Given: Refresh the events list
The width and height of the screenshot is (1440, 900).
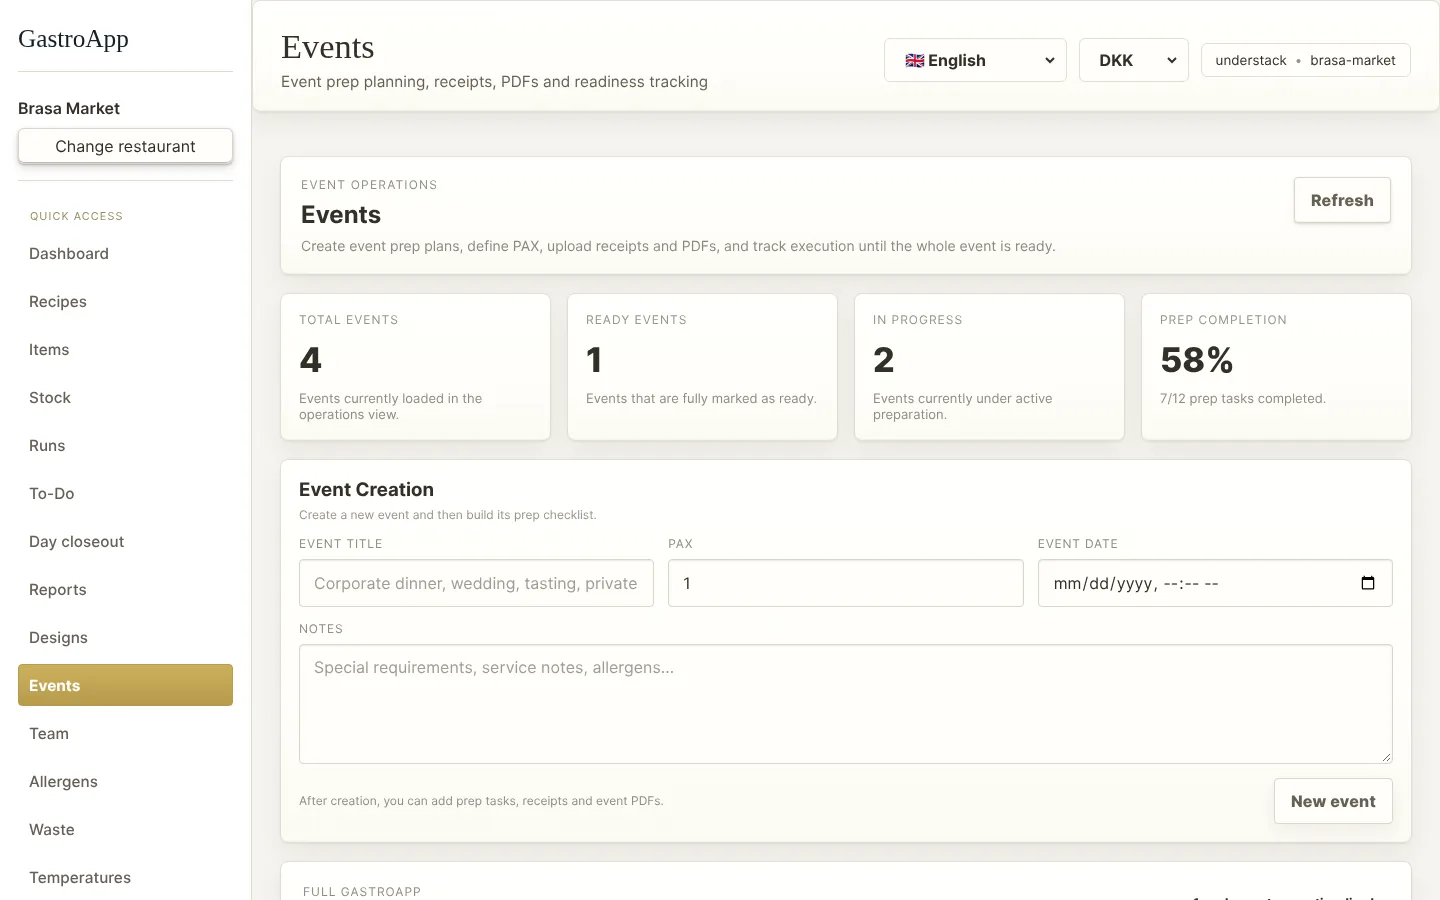Looking at the screenshot, I should coord(1342,200).
